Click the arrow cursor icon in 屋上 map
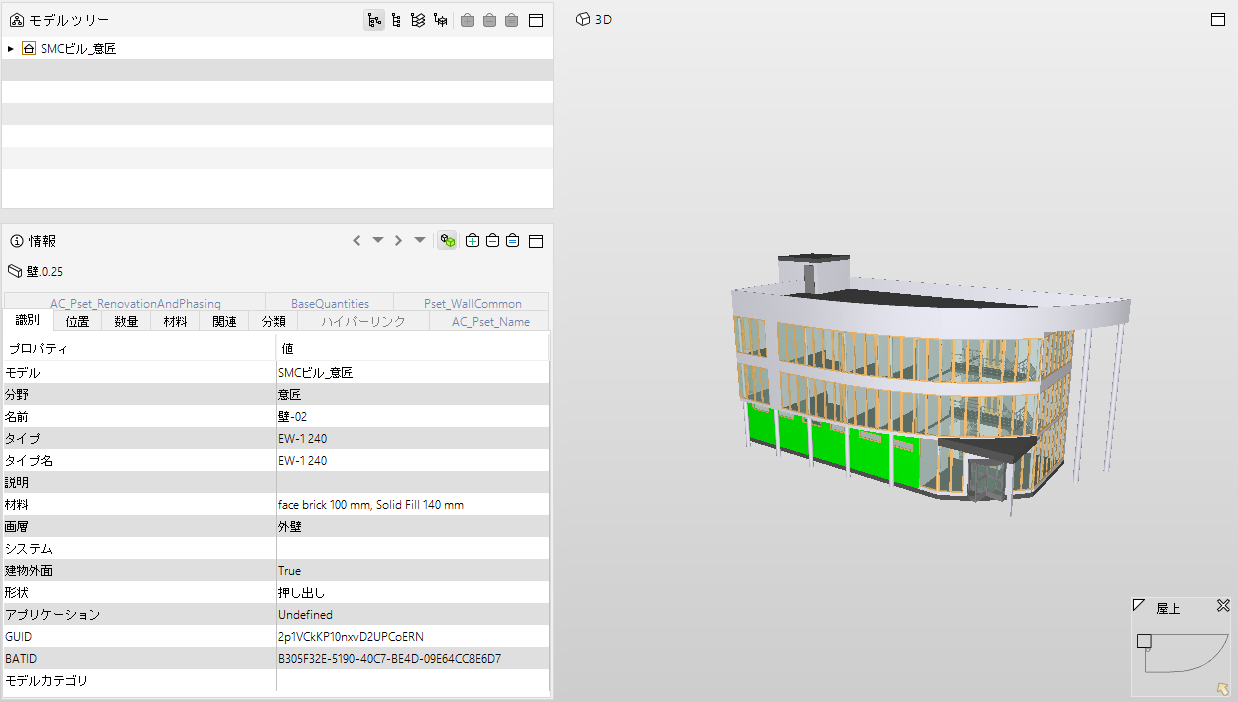Image resolution: width=1238 pixels, height=702 pixels. tap(1222, 688)
